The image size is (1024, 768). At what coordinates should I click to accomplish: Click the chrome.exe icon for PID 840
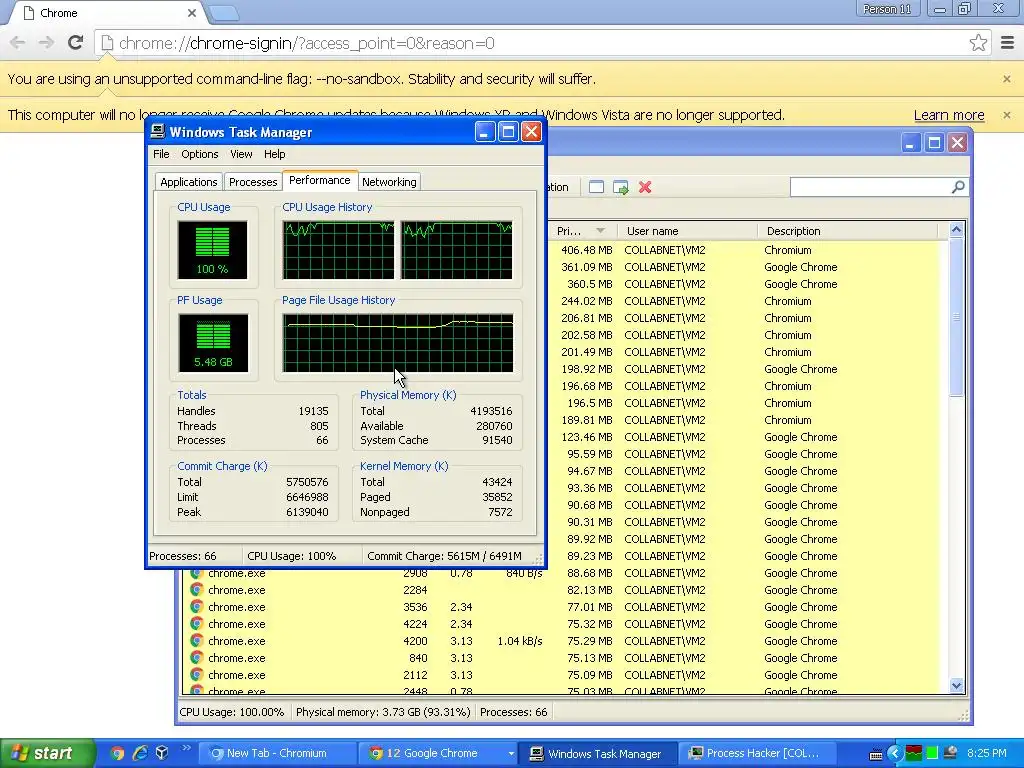(x=196, y=658)
